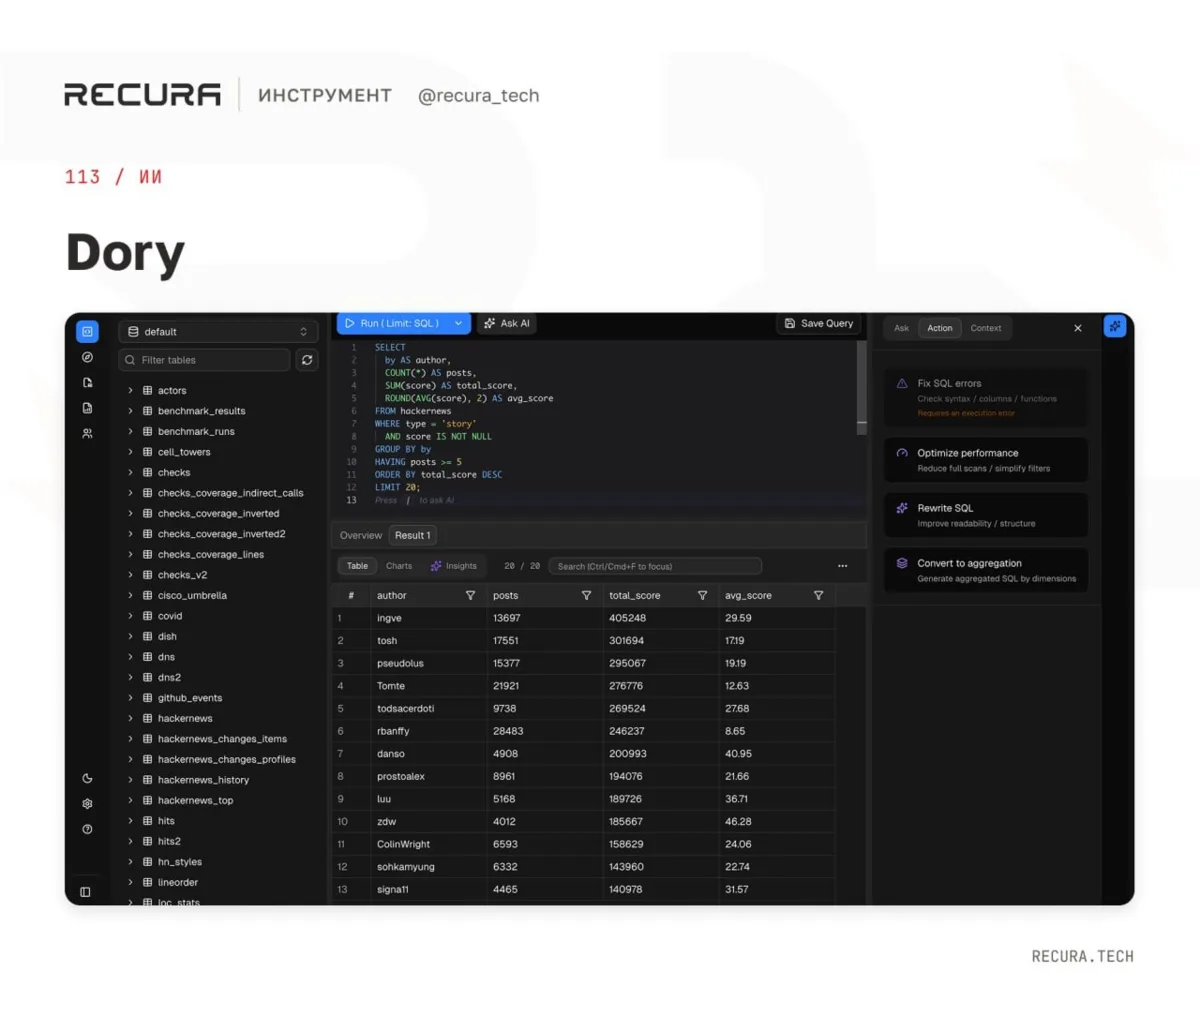Click the total_score value 405248

click(x=627, y=618)
